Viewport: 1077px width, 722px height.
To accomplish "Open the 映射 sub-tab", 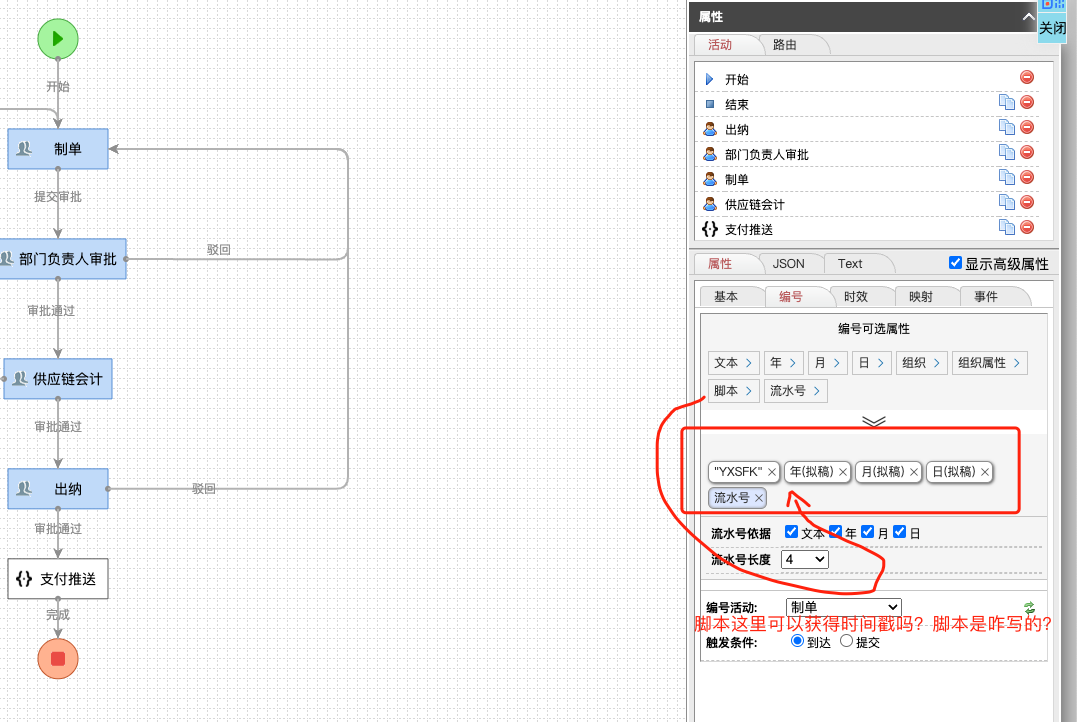I will click(921, 297).
